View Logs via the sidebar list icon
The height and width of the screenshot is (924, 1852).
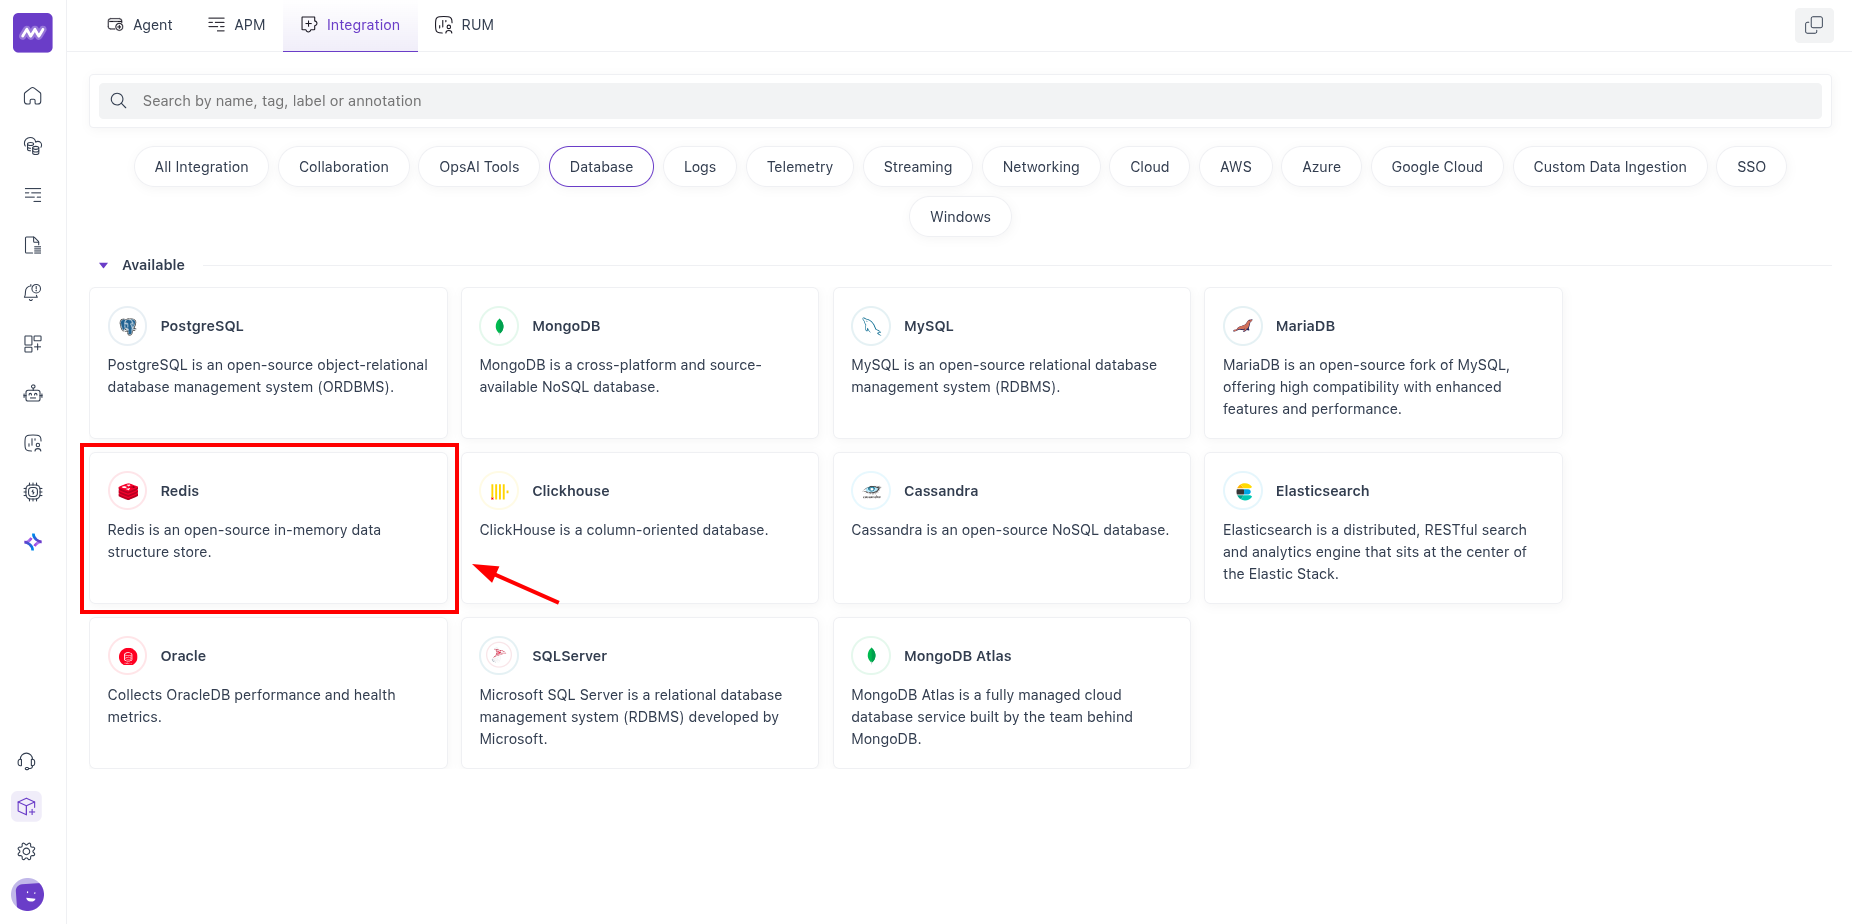point(33,195)
